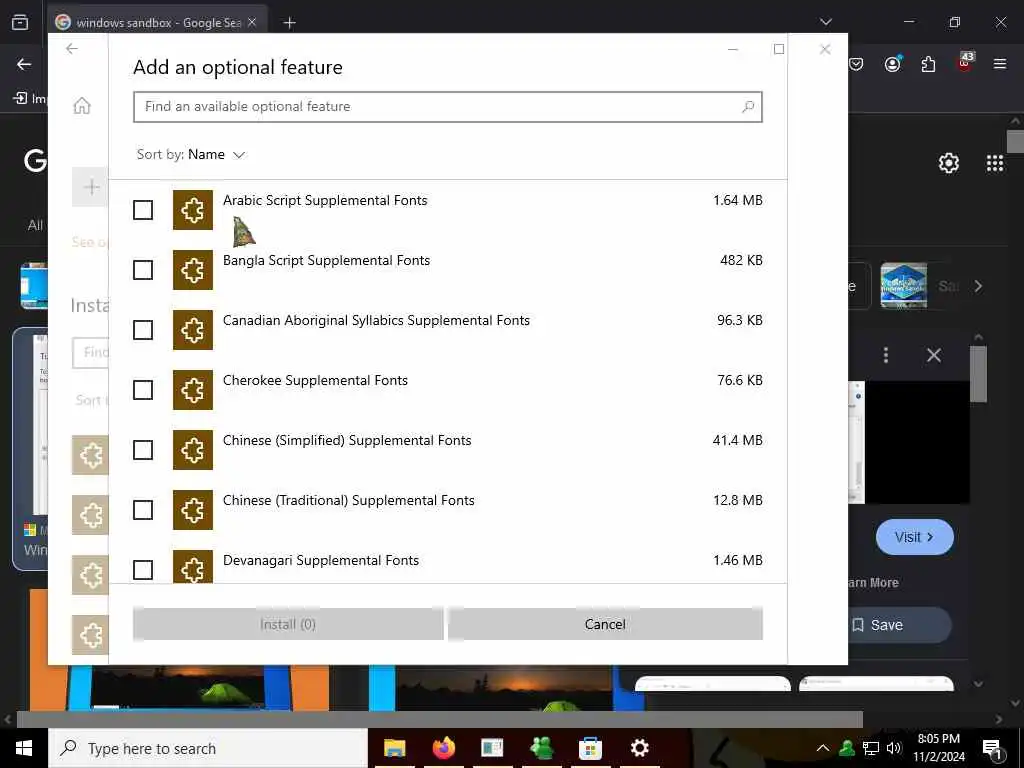Open Settings Home icon

click(82, 105)
